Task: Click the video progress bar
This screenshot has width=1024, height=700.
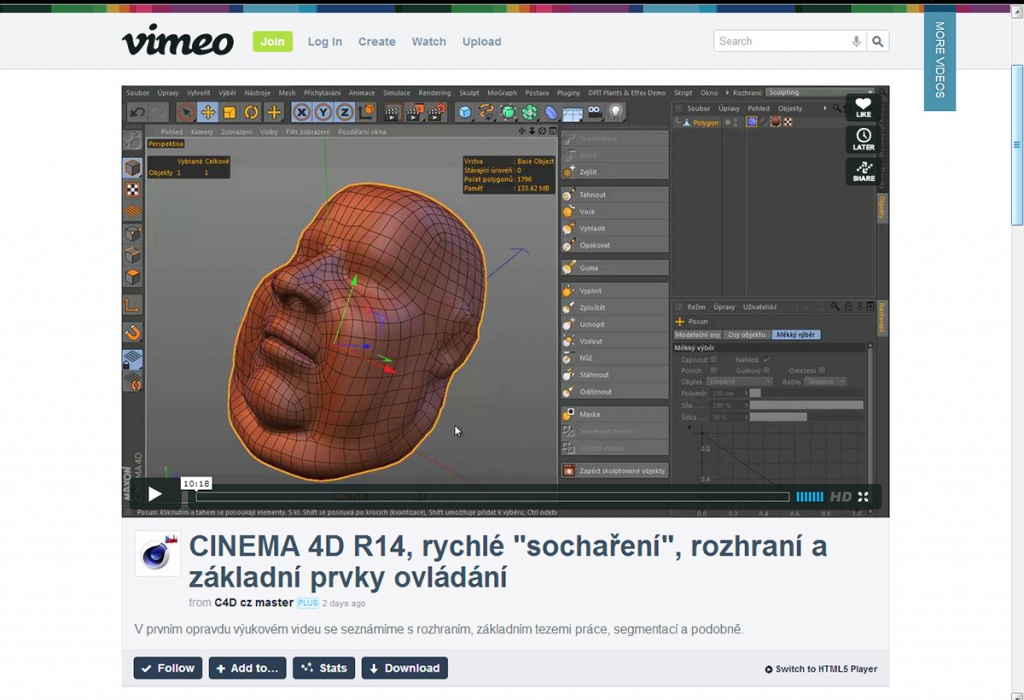Action: [492, 497]
